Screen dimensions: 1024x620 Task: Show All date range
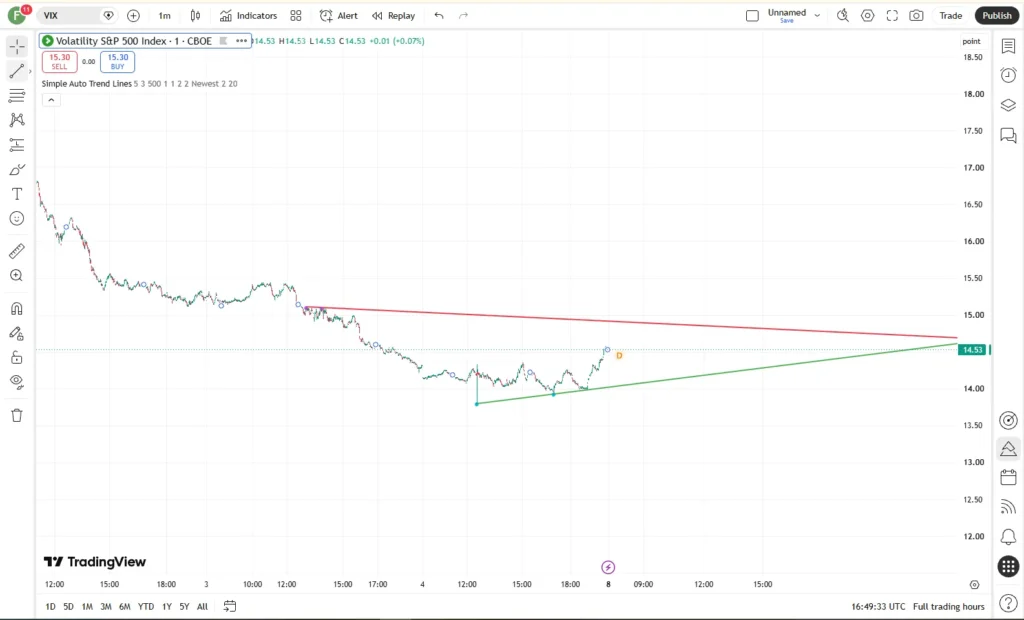coord(202,606)
